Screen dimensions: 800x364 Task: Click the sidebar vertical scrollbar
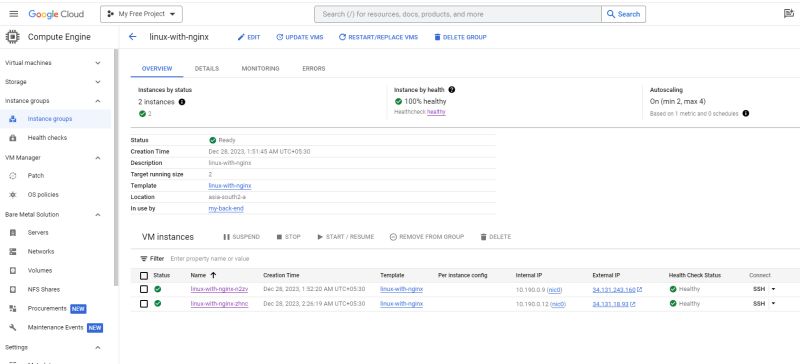[116, 167]
